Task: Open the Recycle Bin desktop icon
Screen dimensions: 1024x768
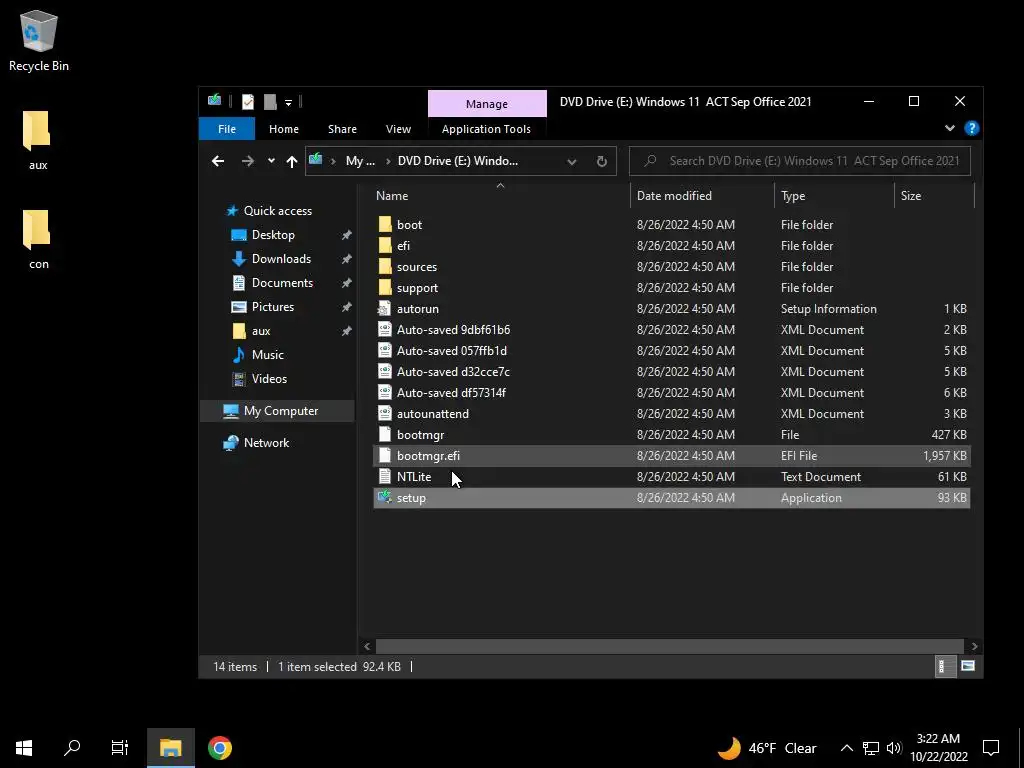Action: [39, 40]
